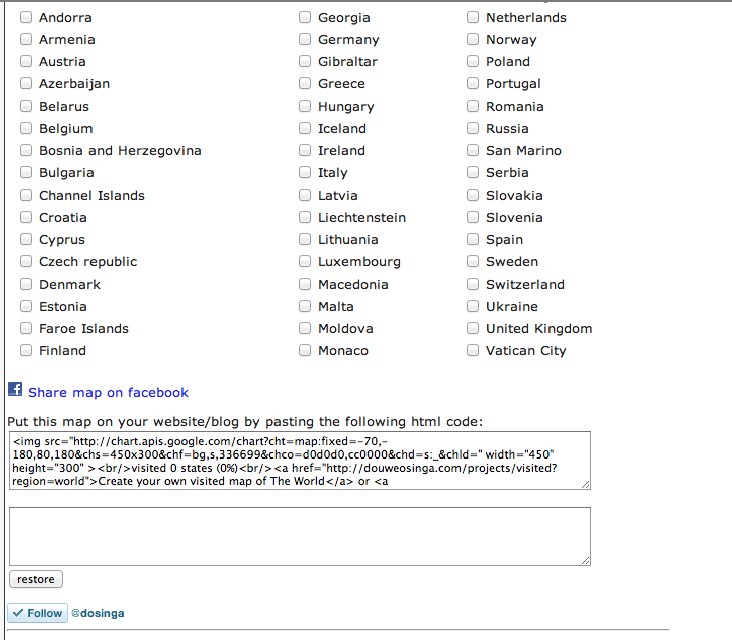Toggle the Switzerland checkbox

[473, 284]
